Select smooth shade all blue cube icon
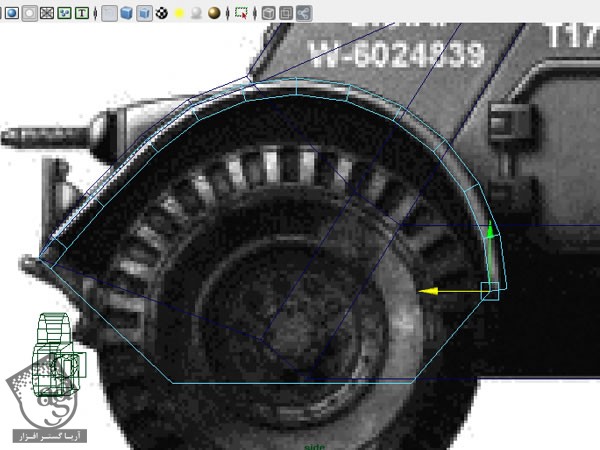The width and height of the screenshot is (600, 450). [126, 14]
